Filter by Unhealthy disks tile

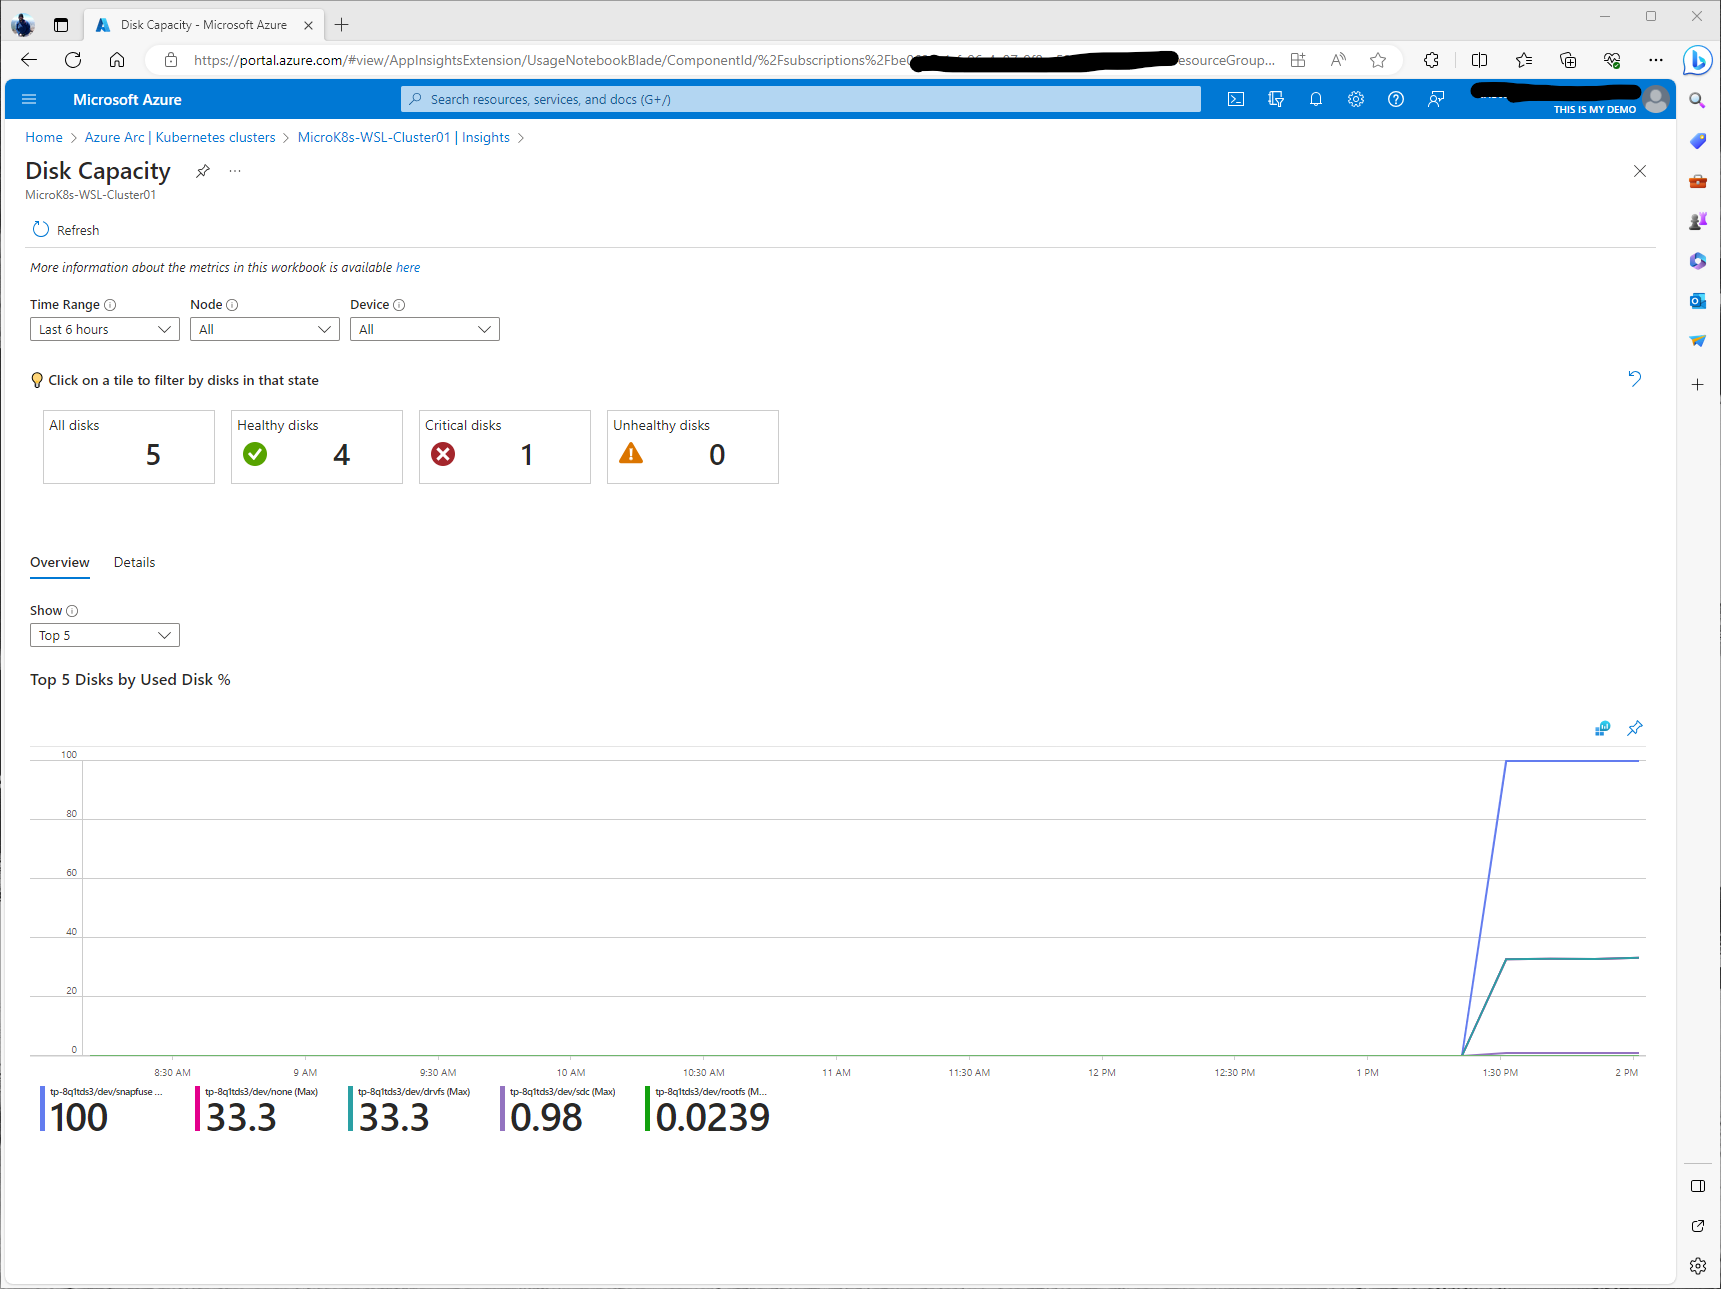tap(692, 447)
